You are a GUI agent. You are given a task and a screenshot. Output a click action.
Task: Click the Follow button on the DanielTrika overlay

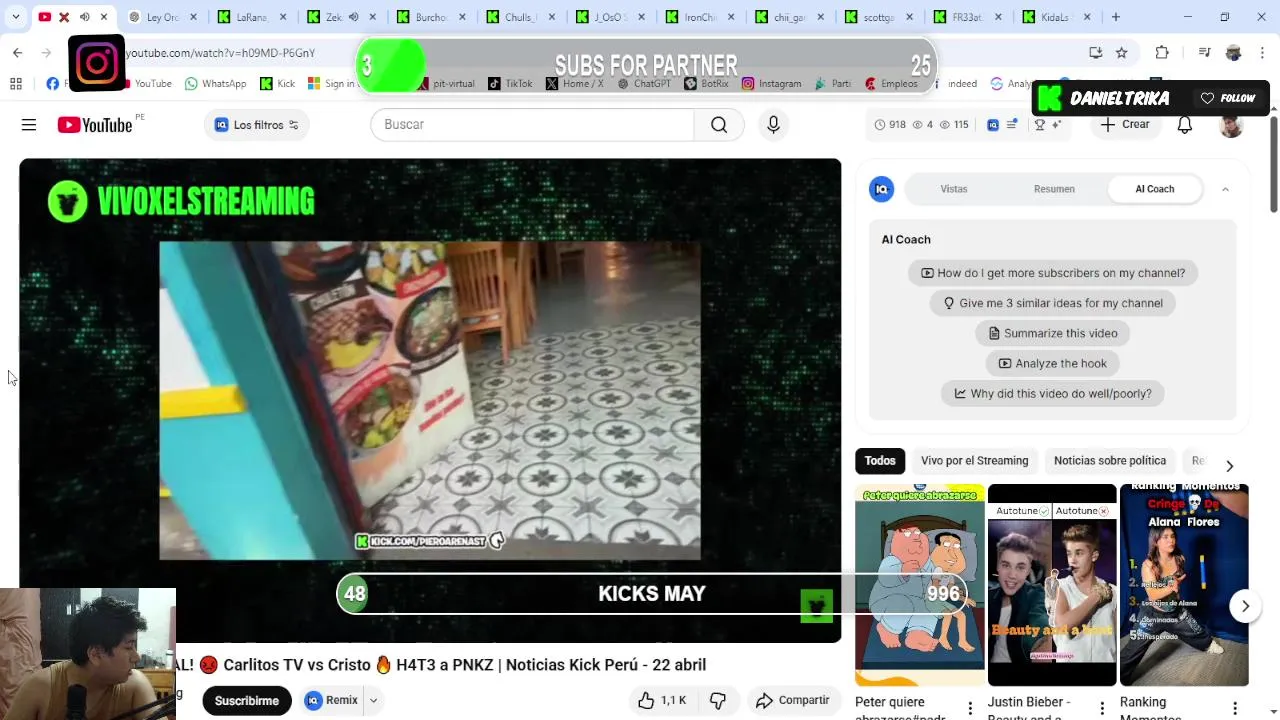(1228, 98)
